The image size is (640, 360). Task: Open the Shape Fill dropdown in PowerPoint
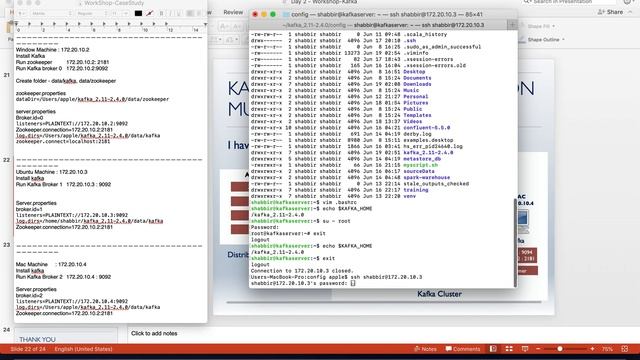(x=538, y=27)
